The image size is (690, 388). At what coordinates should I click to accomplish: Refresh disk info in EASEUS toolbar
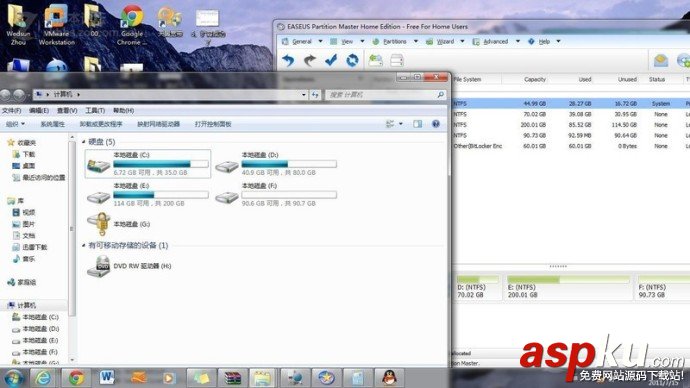(352, 60)
